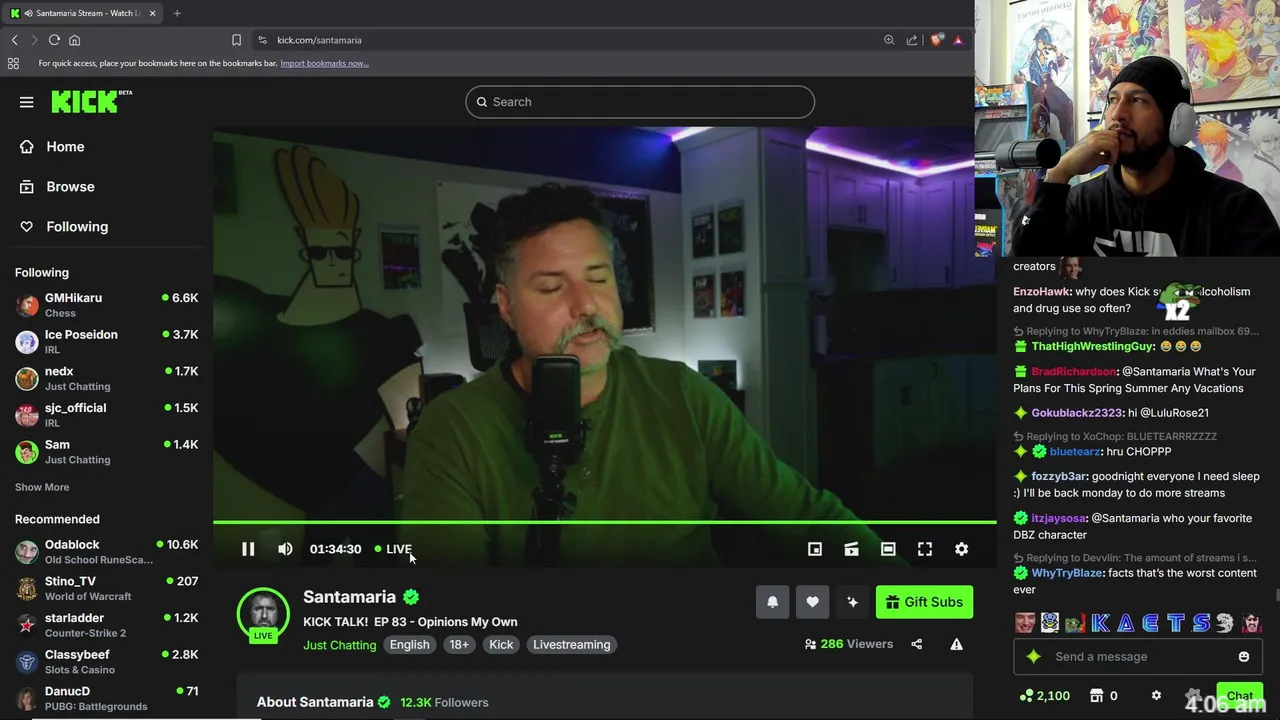Toggle picture-in-picture mode icon

coord(815,549)
